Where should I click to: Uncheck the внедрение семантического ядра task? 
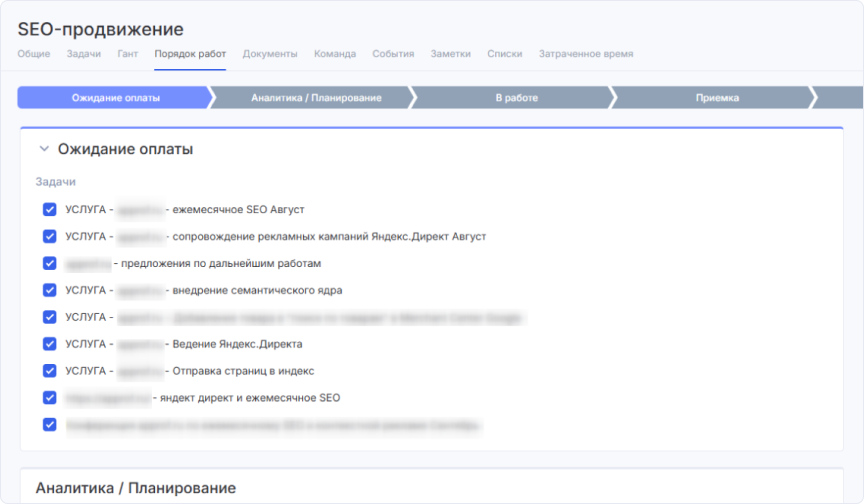pos(49,291)
